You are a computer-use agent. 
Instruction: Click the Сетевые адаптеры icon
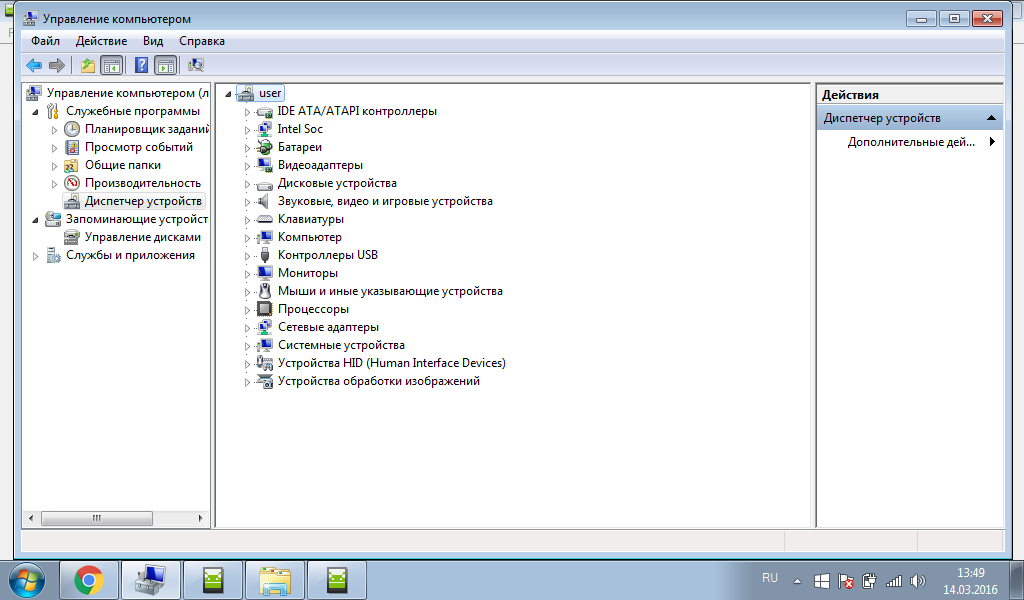tap(264, 327)
